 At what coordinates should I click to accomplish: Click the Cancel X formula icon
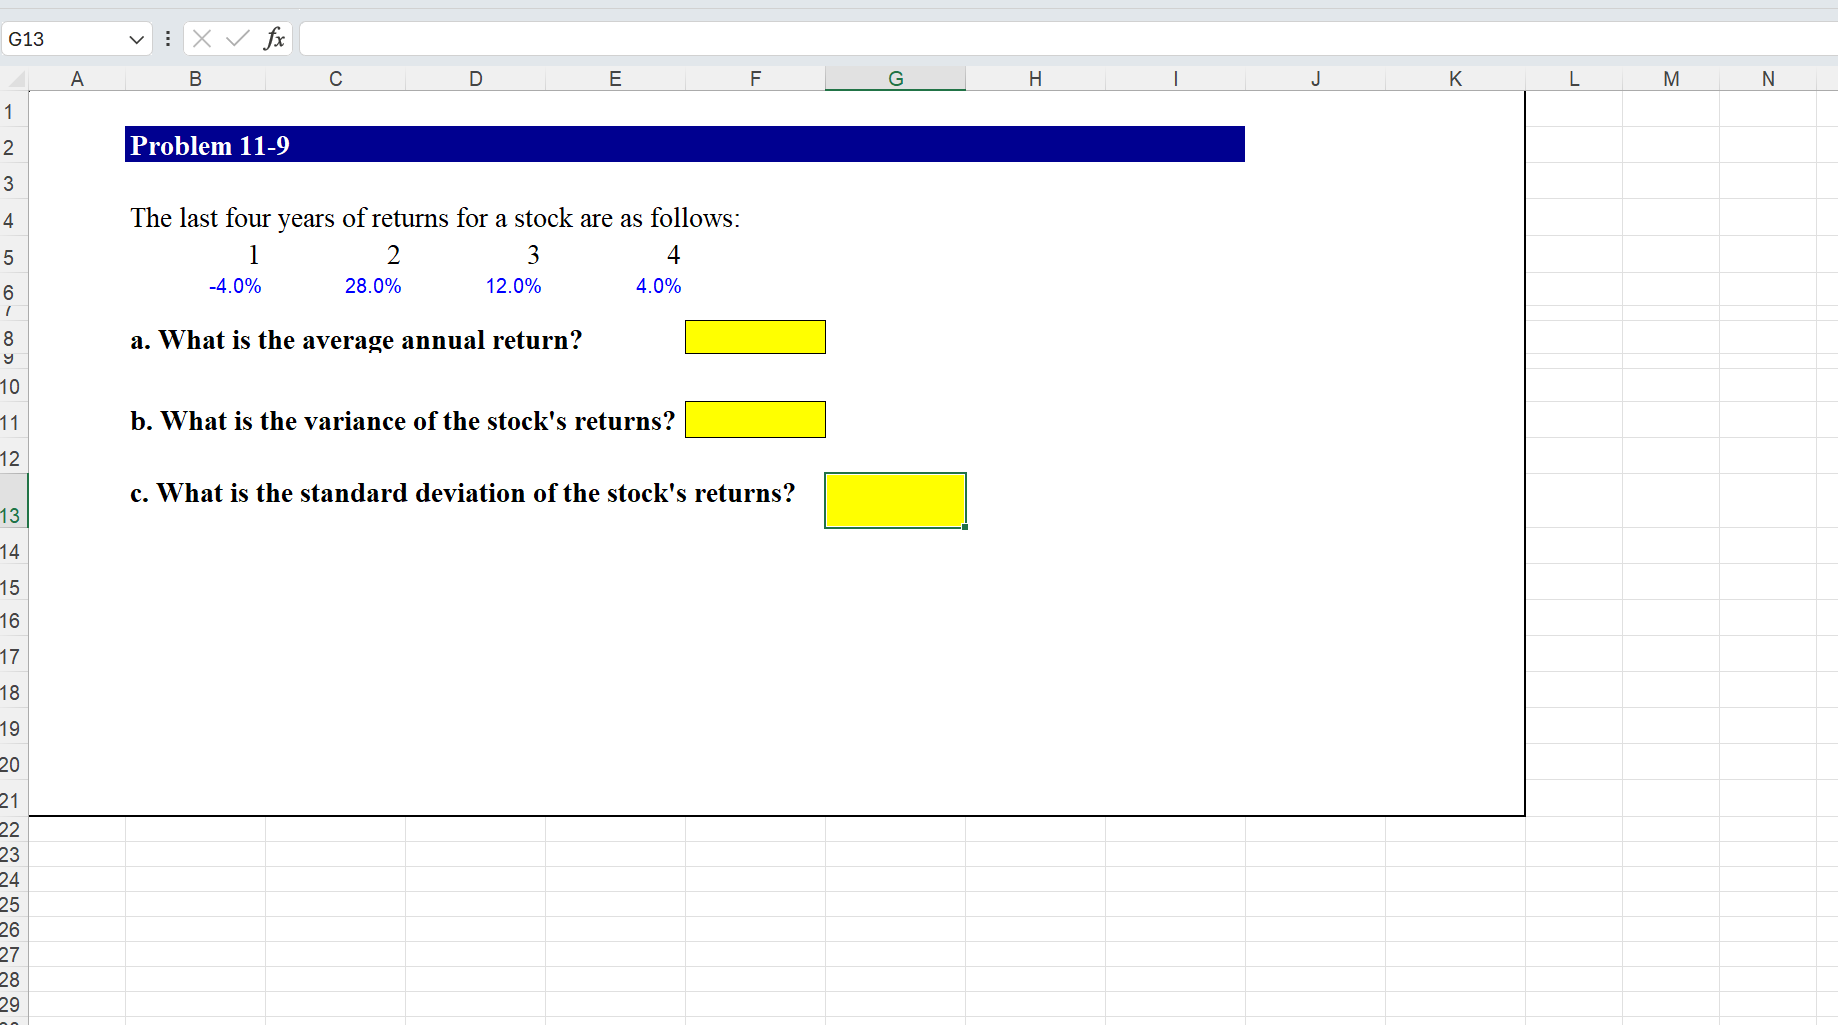point(202,39)
